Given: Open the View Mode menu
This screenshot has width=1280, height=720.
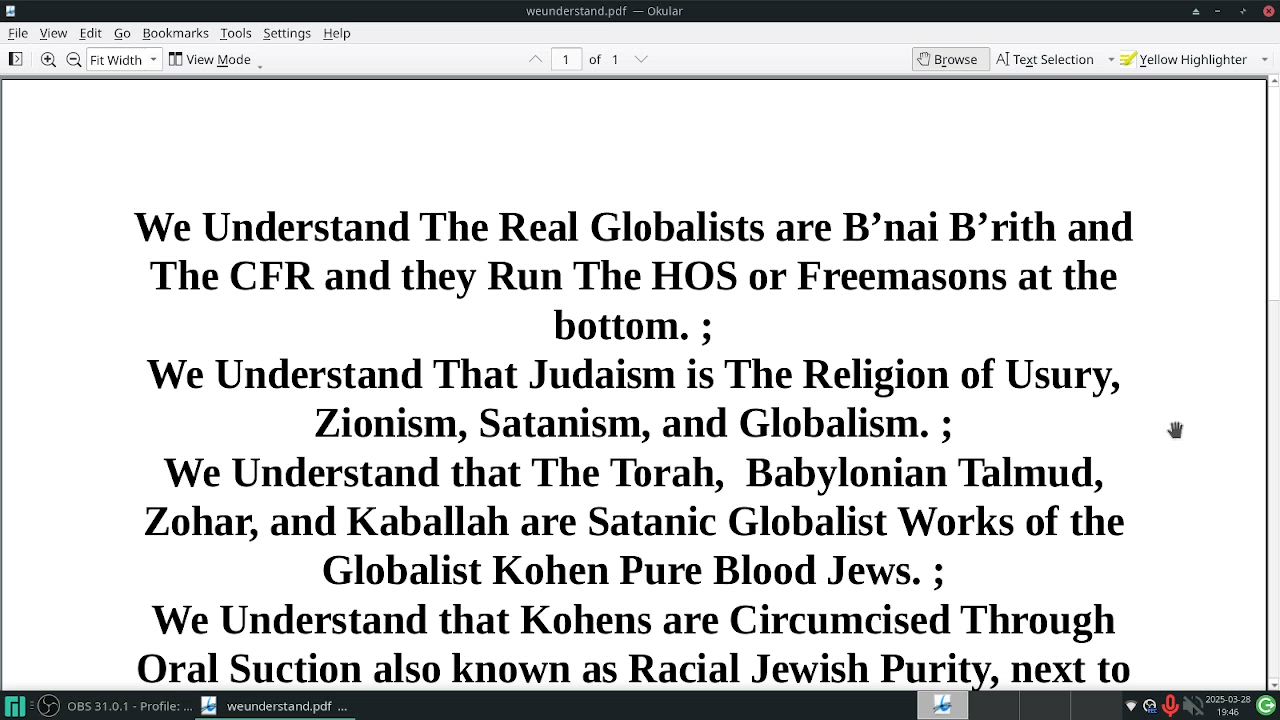Looking at the screenshot, I should pos(214,59).
